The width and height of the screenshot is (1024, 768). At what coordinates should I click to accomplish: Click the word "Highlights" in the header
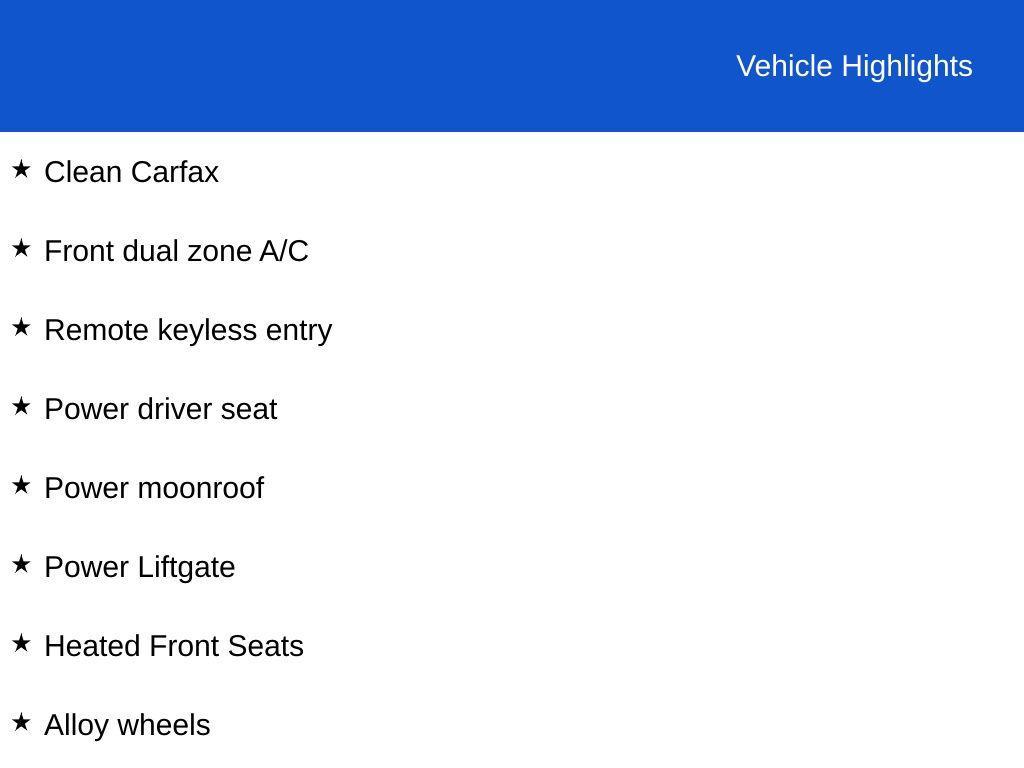[907, 66]
